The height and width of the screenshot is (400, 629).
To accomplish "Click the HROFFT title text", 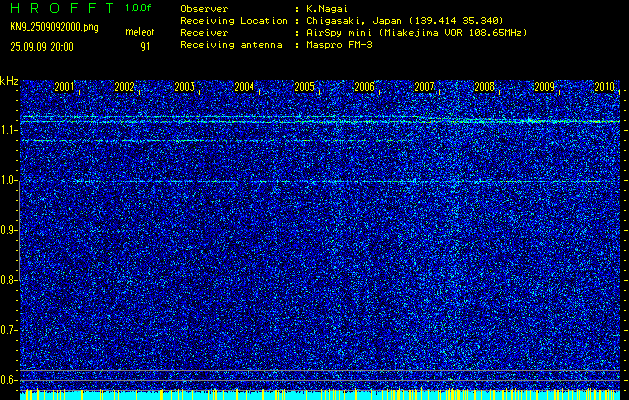I will coord(61,8).
